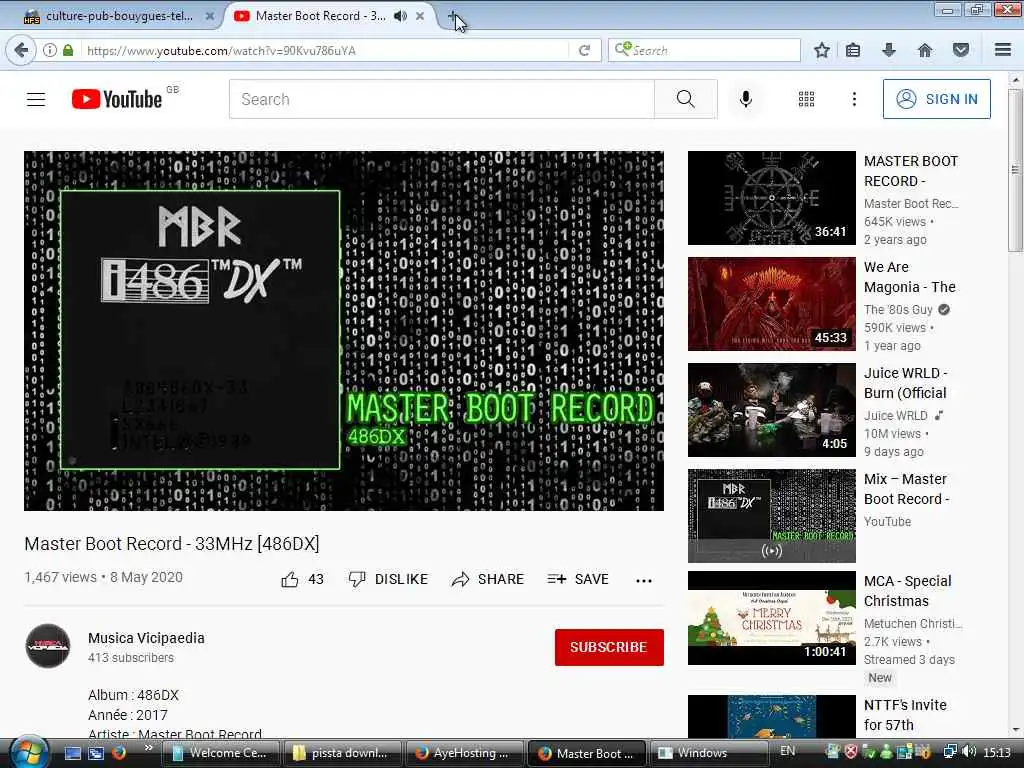Dislike the video
The image size is (1024, 768).
click(389, 579)
